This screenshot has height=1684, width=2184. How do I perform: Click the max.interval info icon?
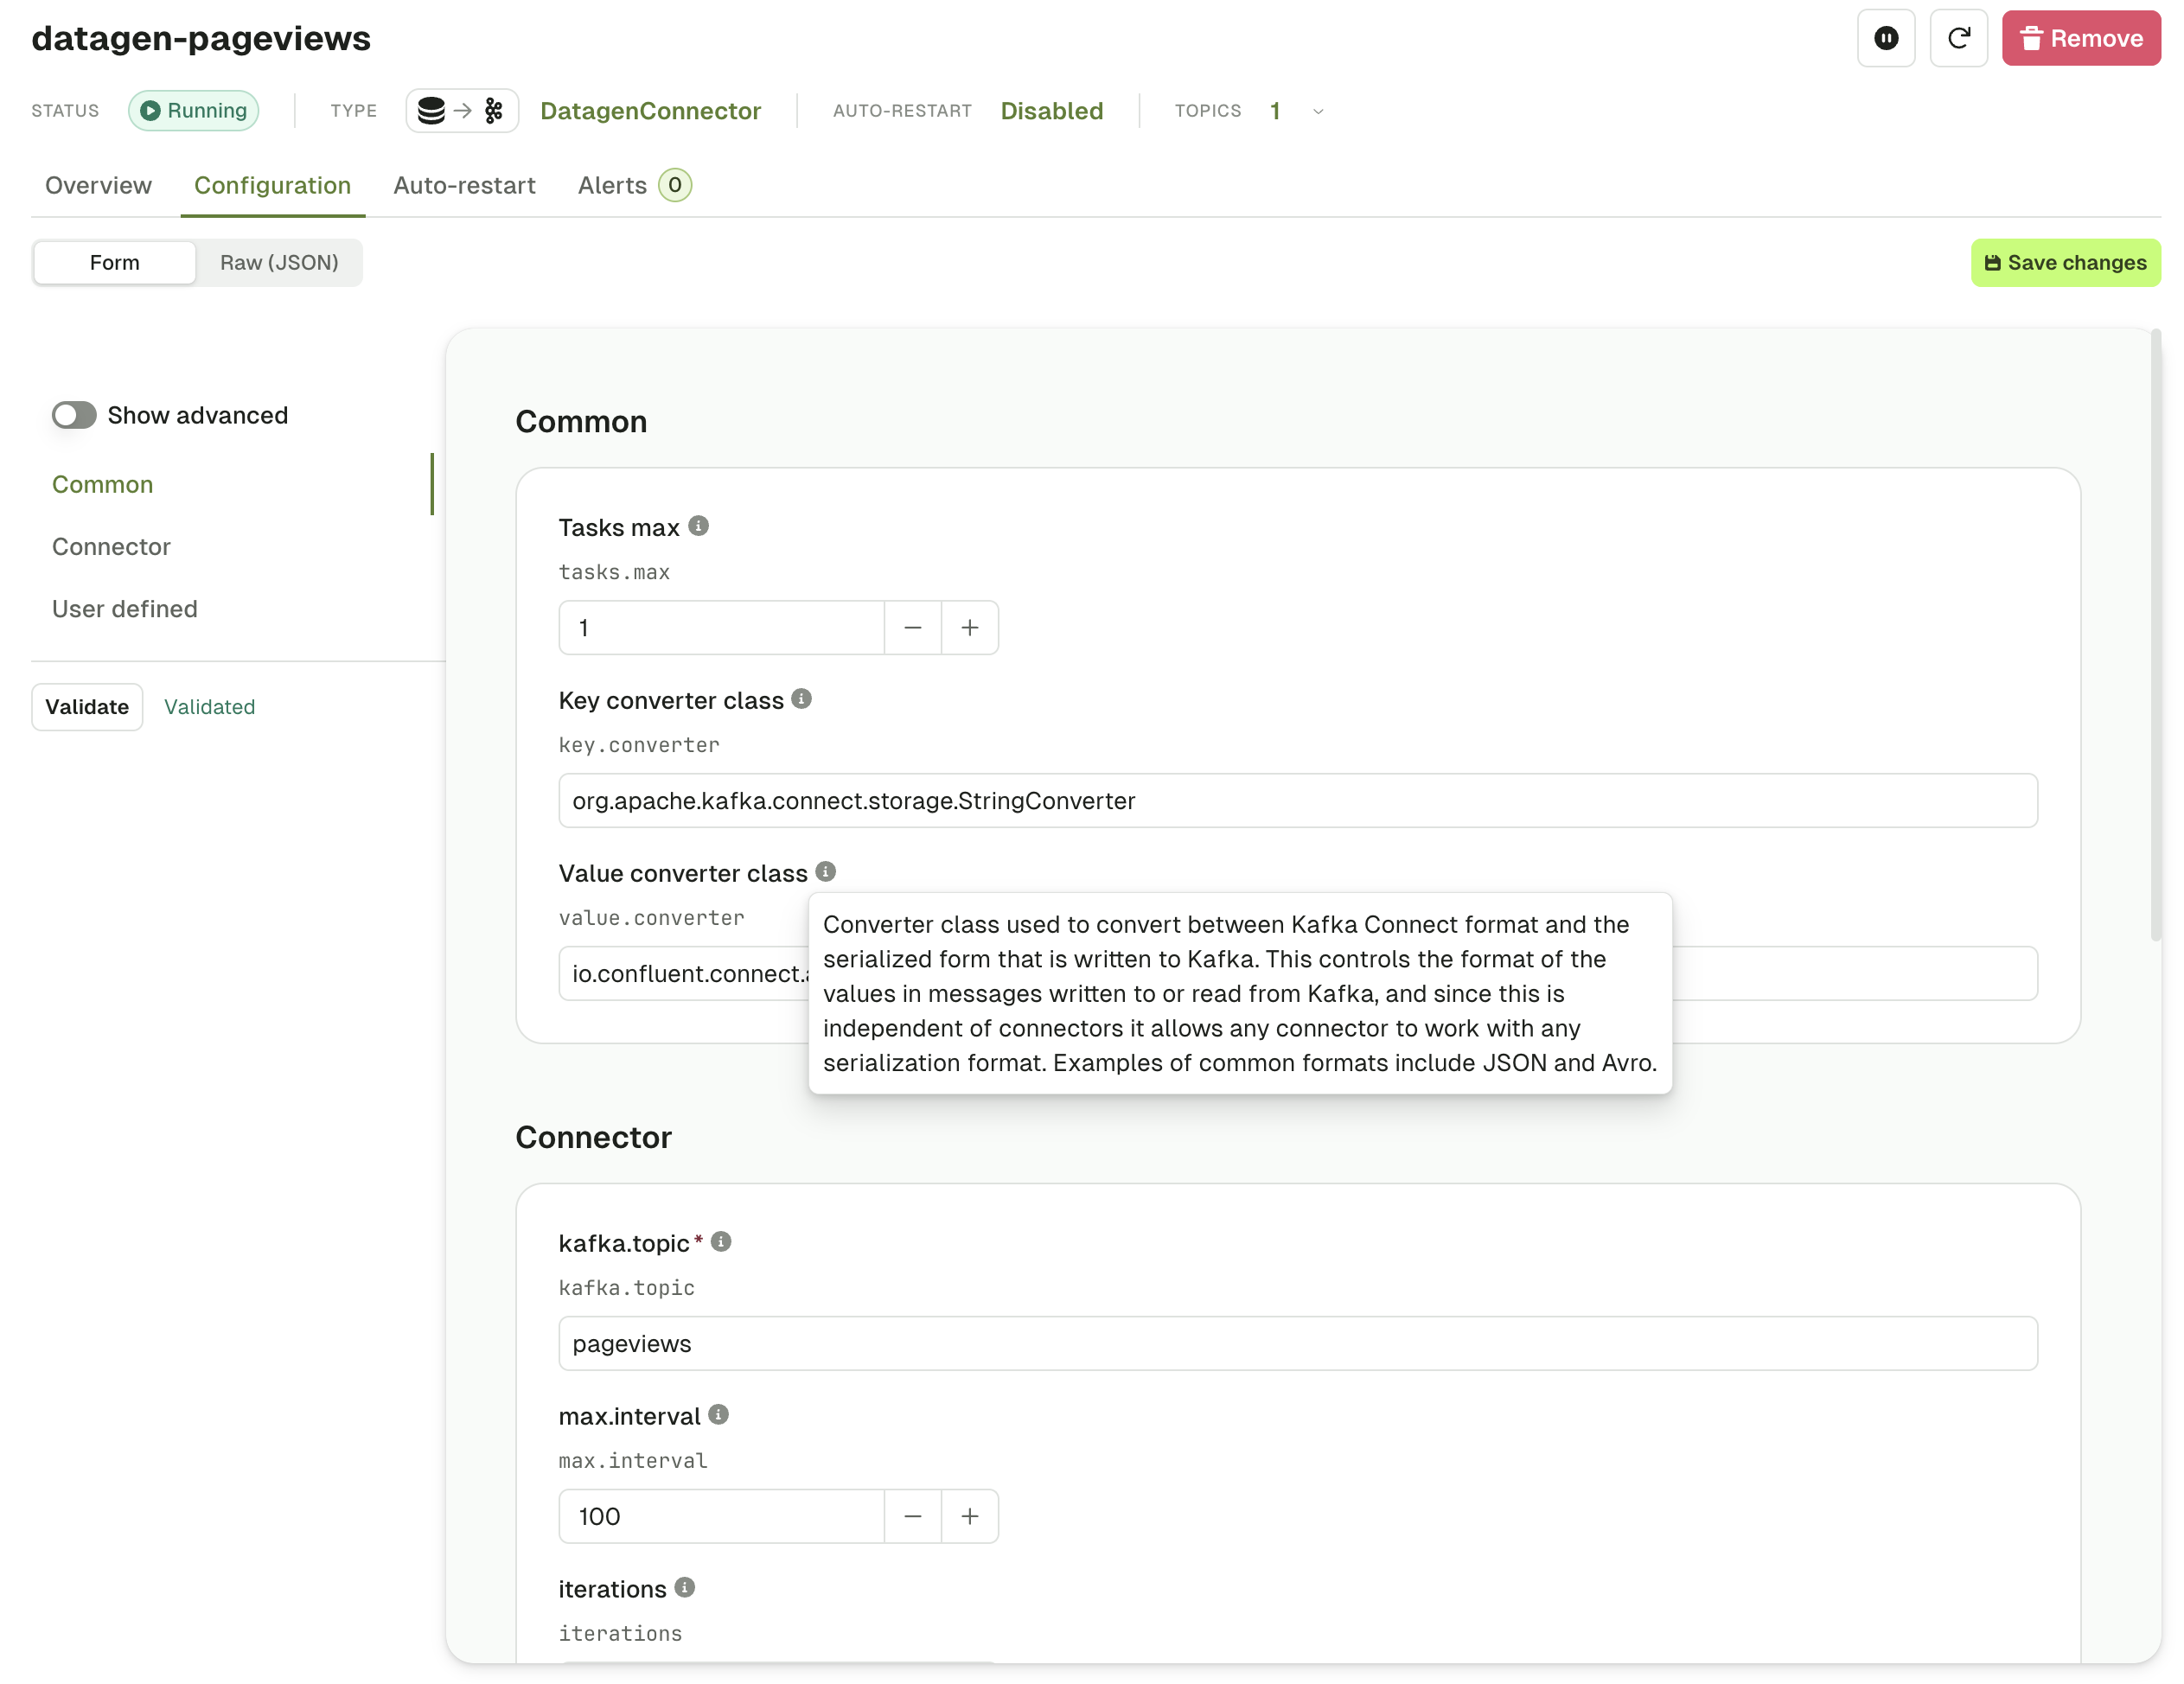coord(718,1414)
